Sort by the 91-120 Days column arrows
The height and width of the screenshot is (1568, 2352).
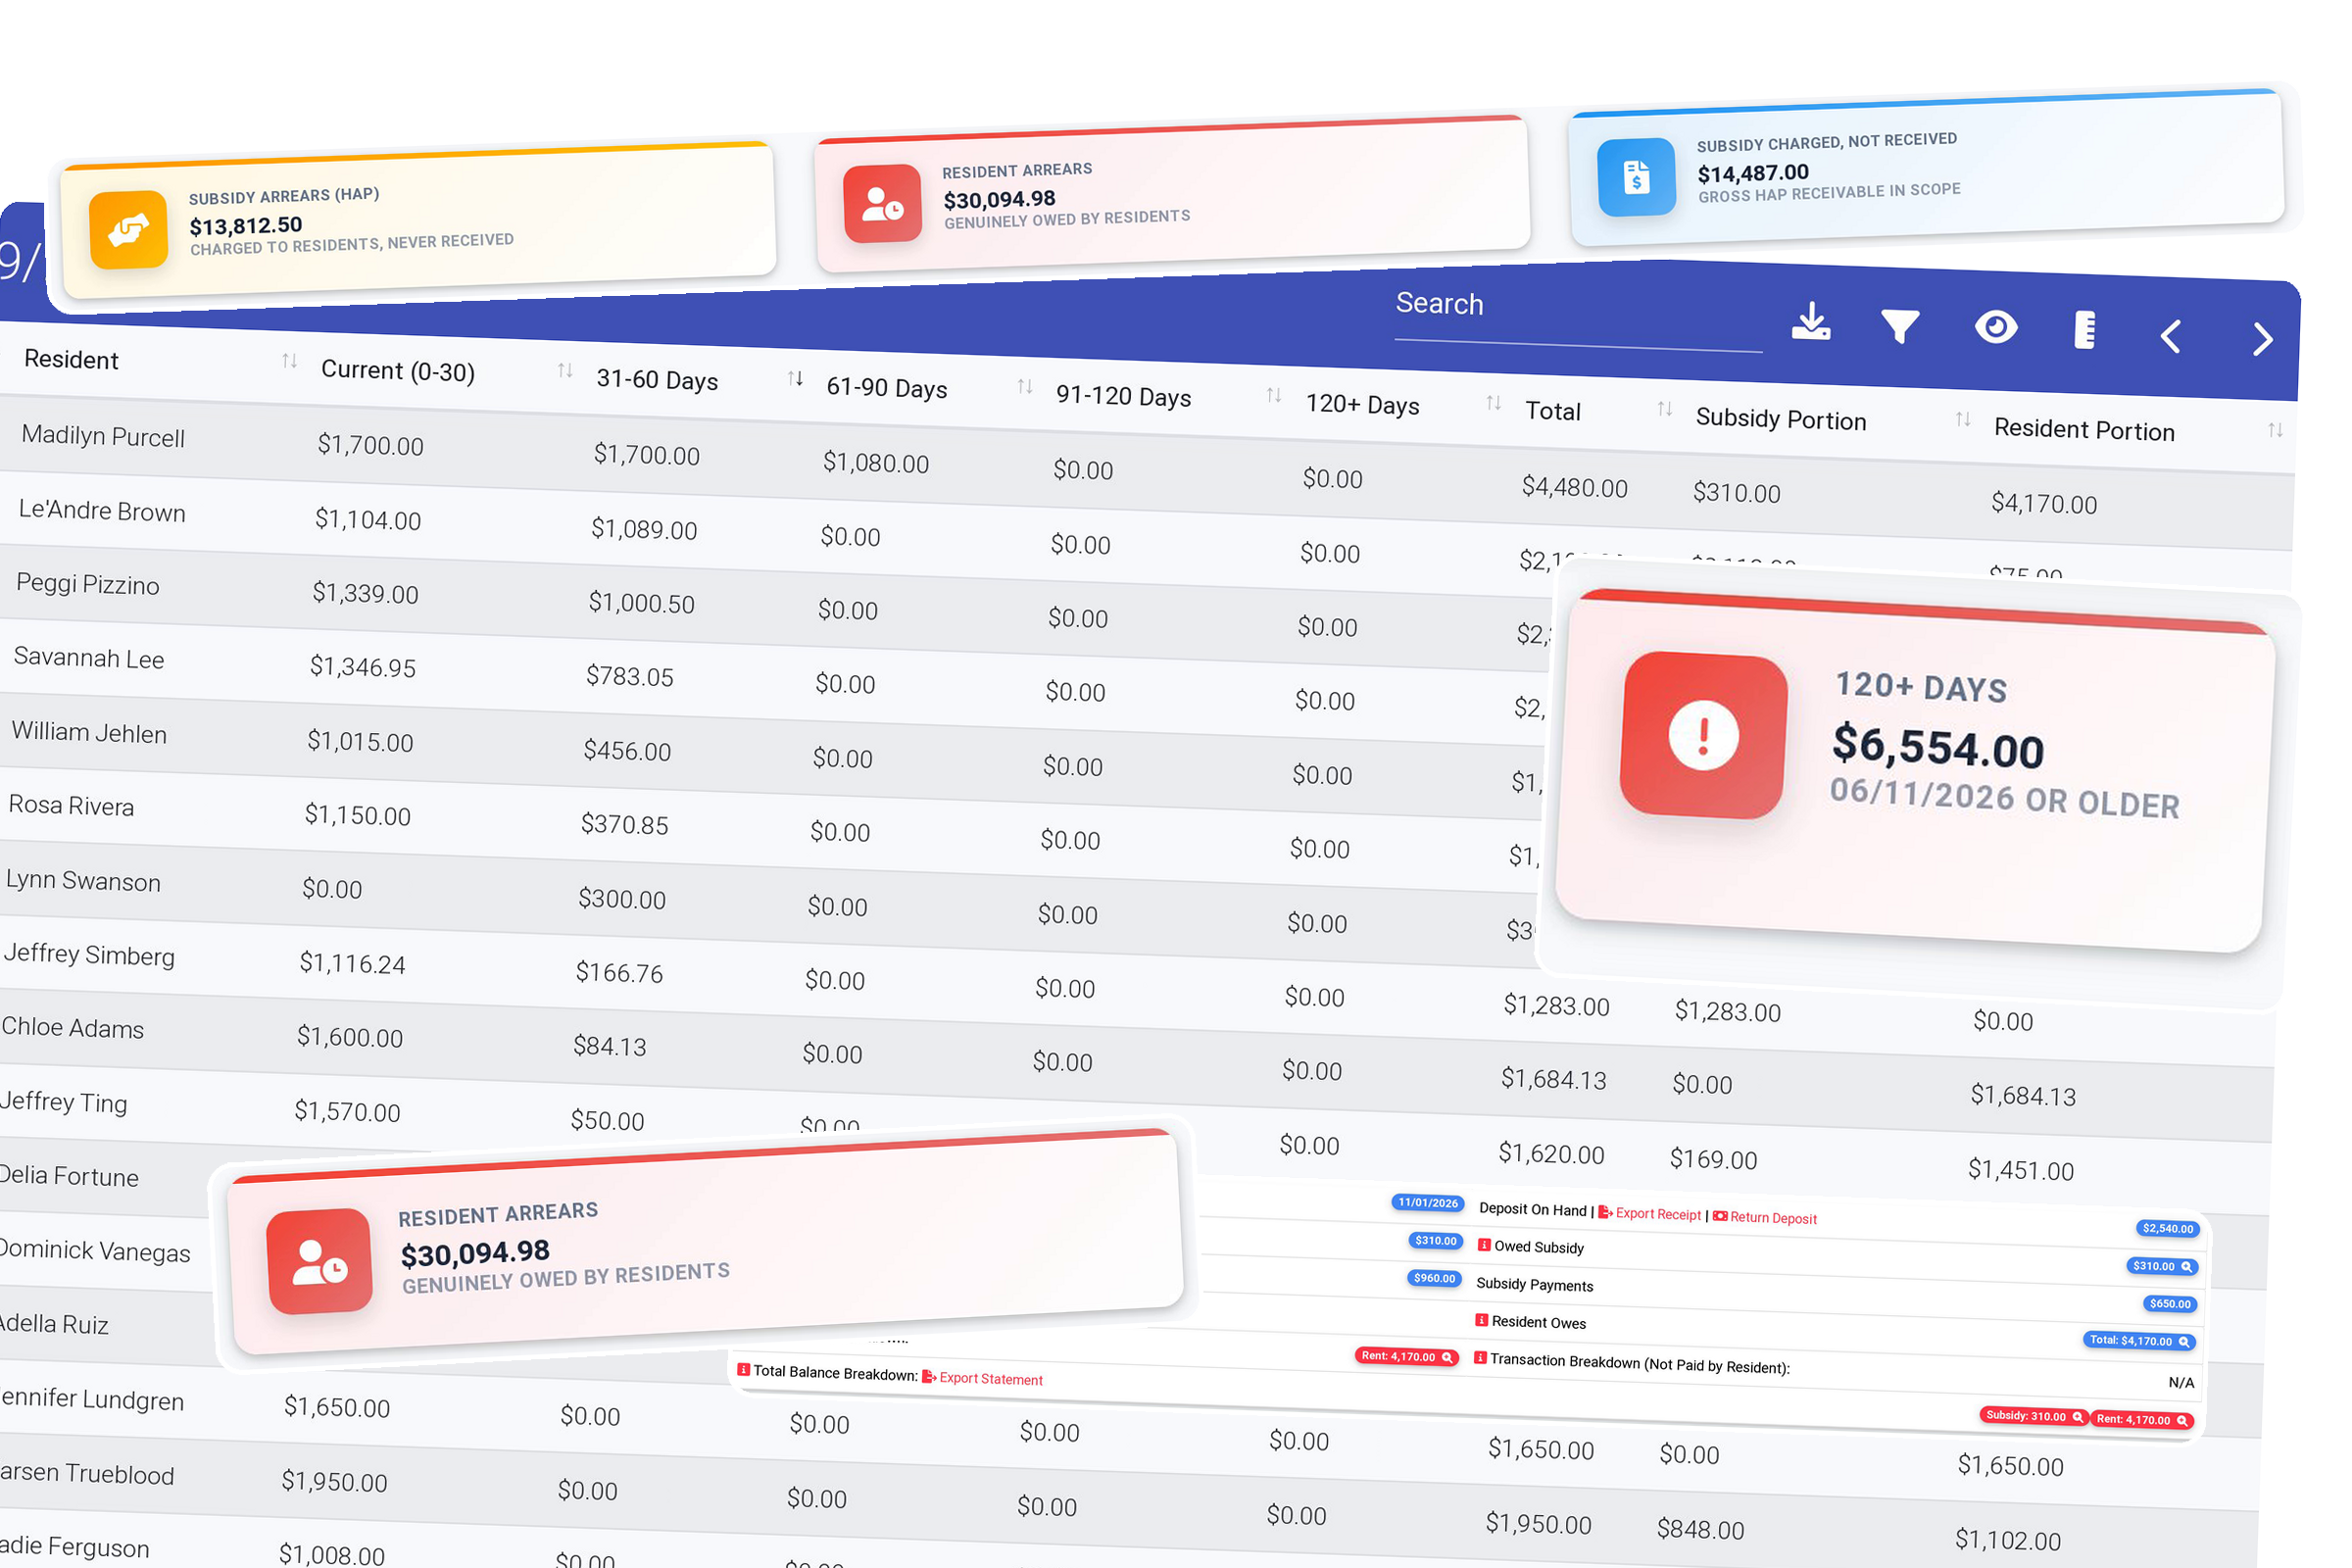pyautogui.click(x=1274, y=395)
